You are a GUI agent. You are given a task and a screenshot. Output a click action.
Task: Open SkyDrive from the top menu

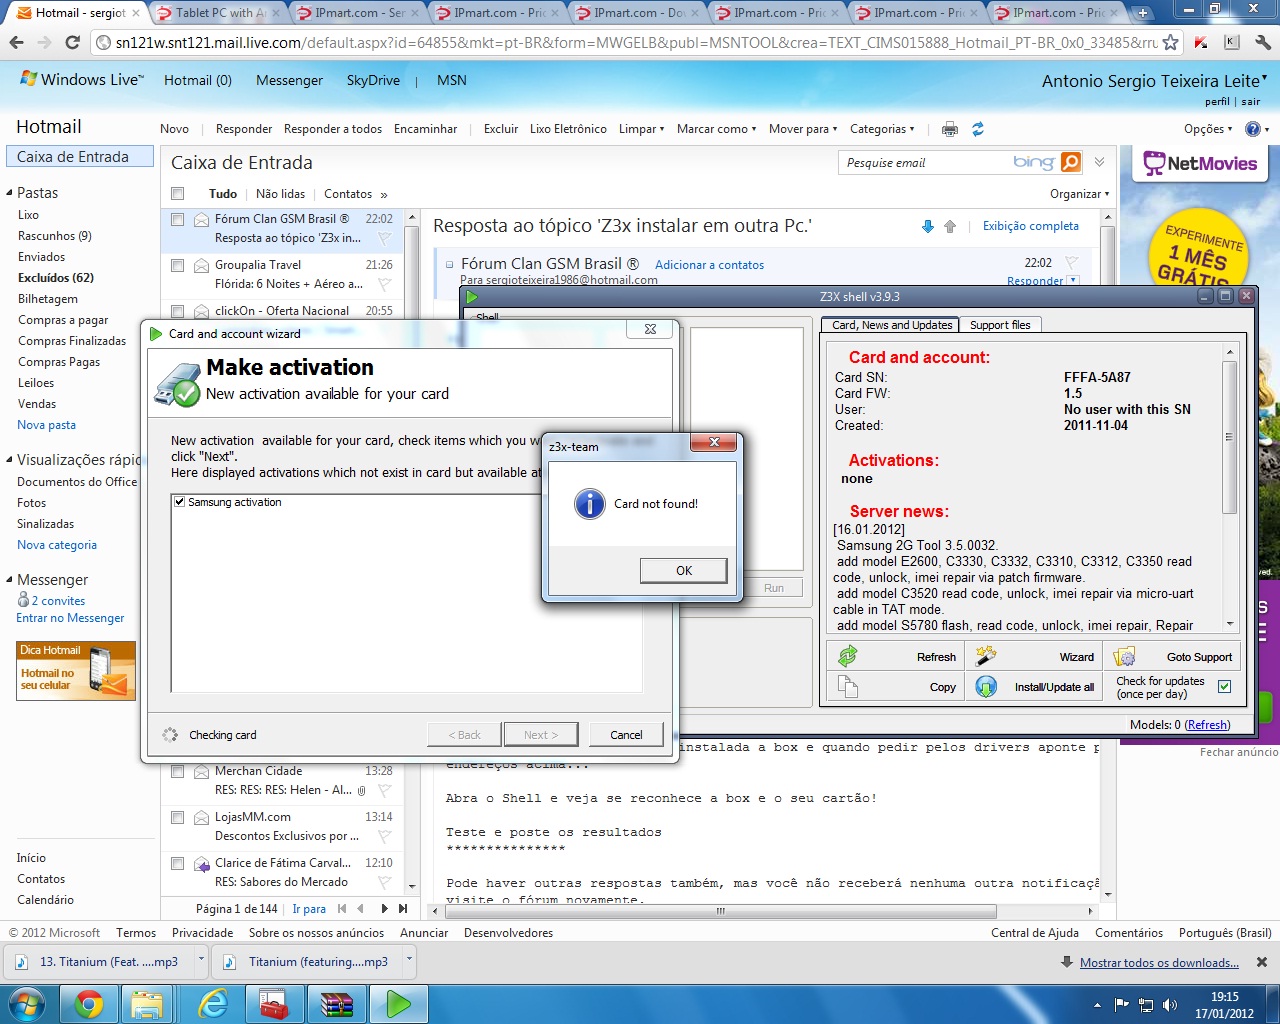pyautogui.click(x=373, y=80)
